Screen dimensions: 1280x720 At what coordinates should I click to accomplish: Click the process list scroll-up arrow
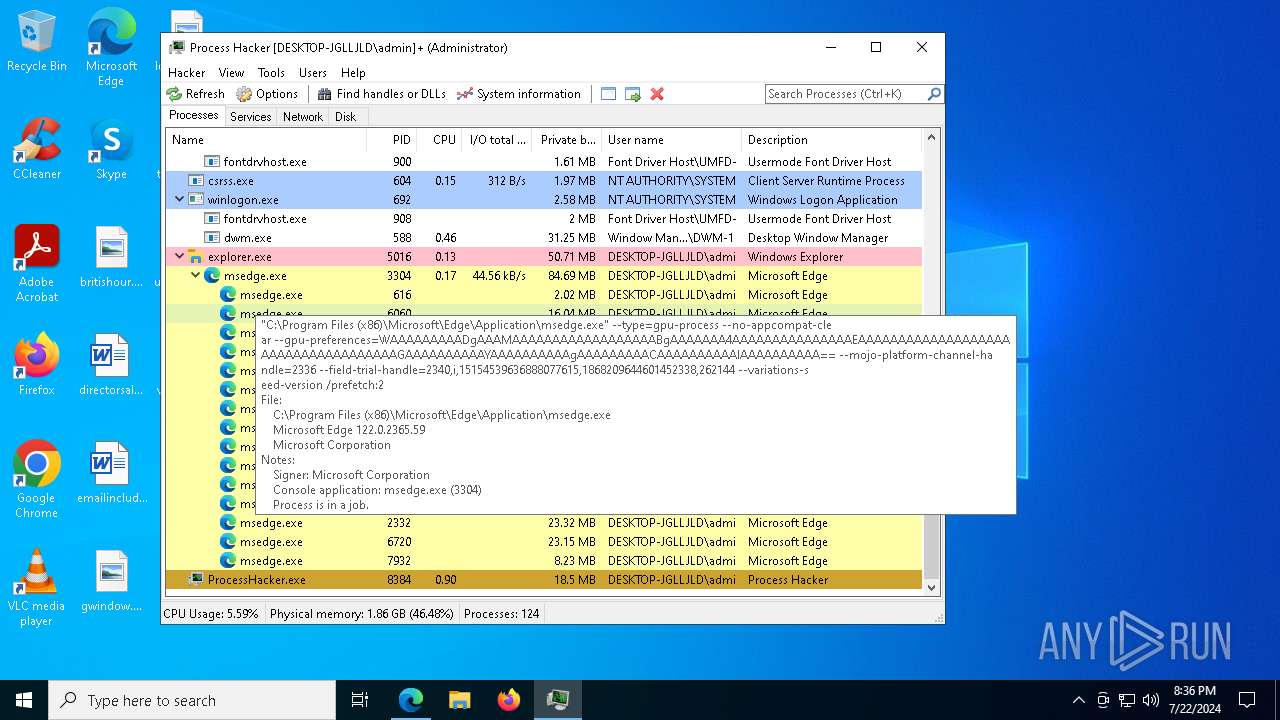click(x=931, y=138)
